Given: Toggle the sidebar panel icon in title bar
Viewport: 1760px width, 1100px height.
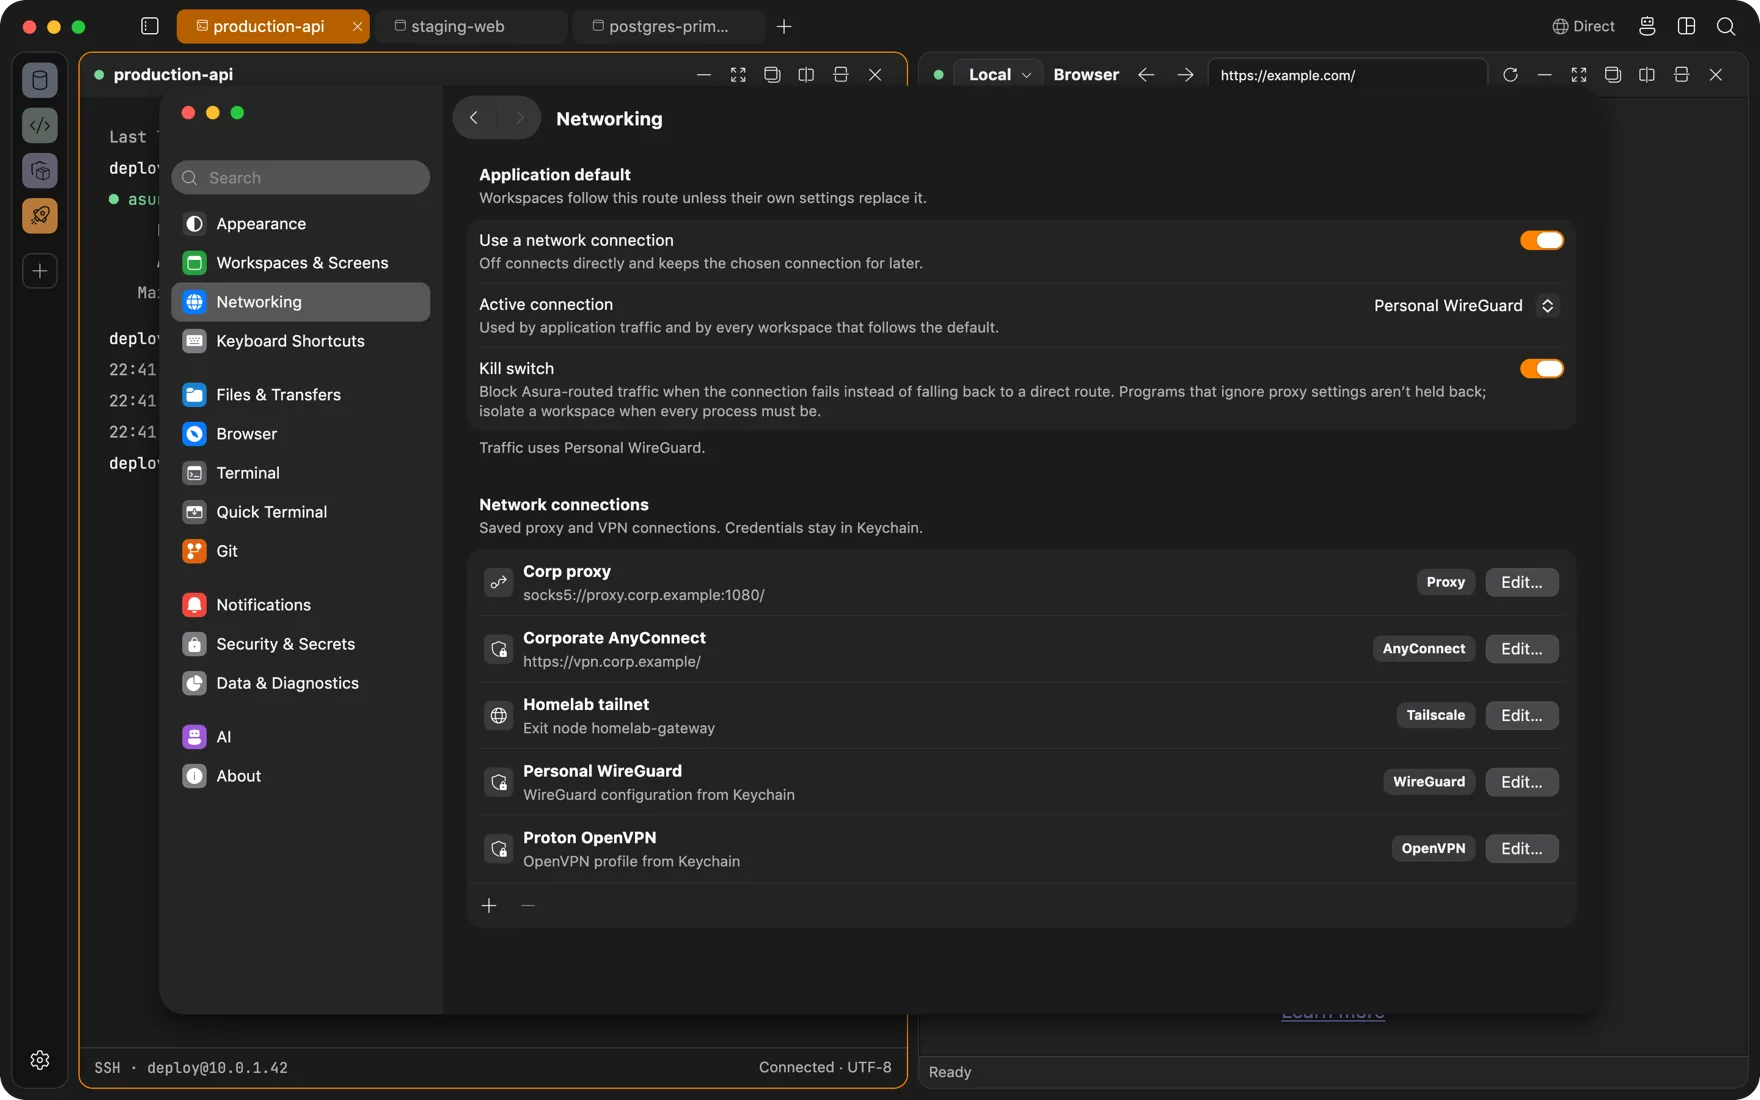Looking at the screenshot, I should (150, 26).
